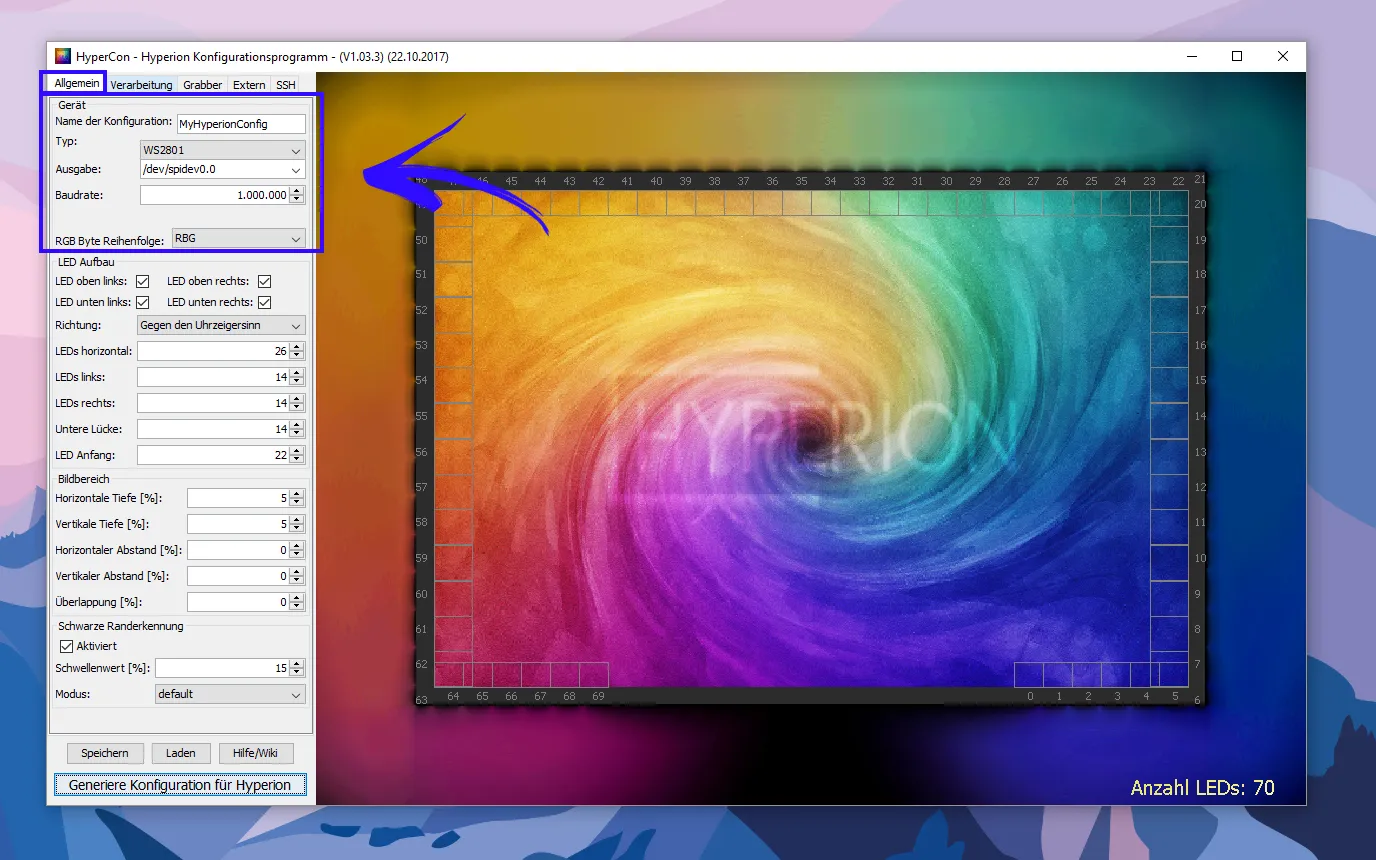The width and height of the screenshot is (1376, 860).
Task: Uncheck the LED unten links checkbox
Action: 142,302
